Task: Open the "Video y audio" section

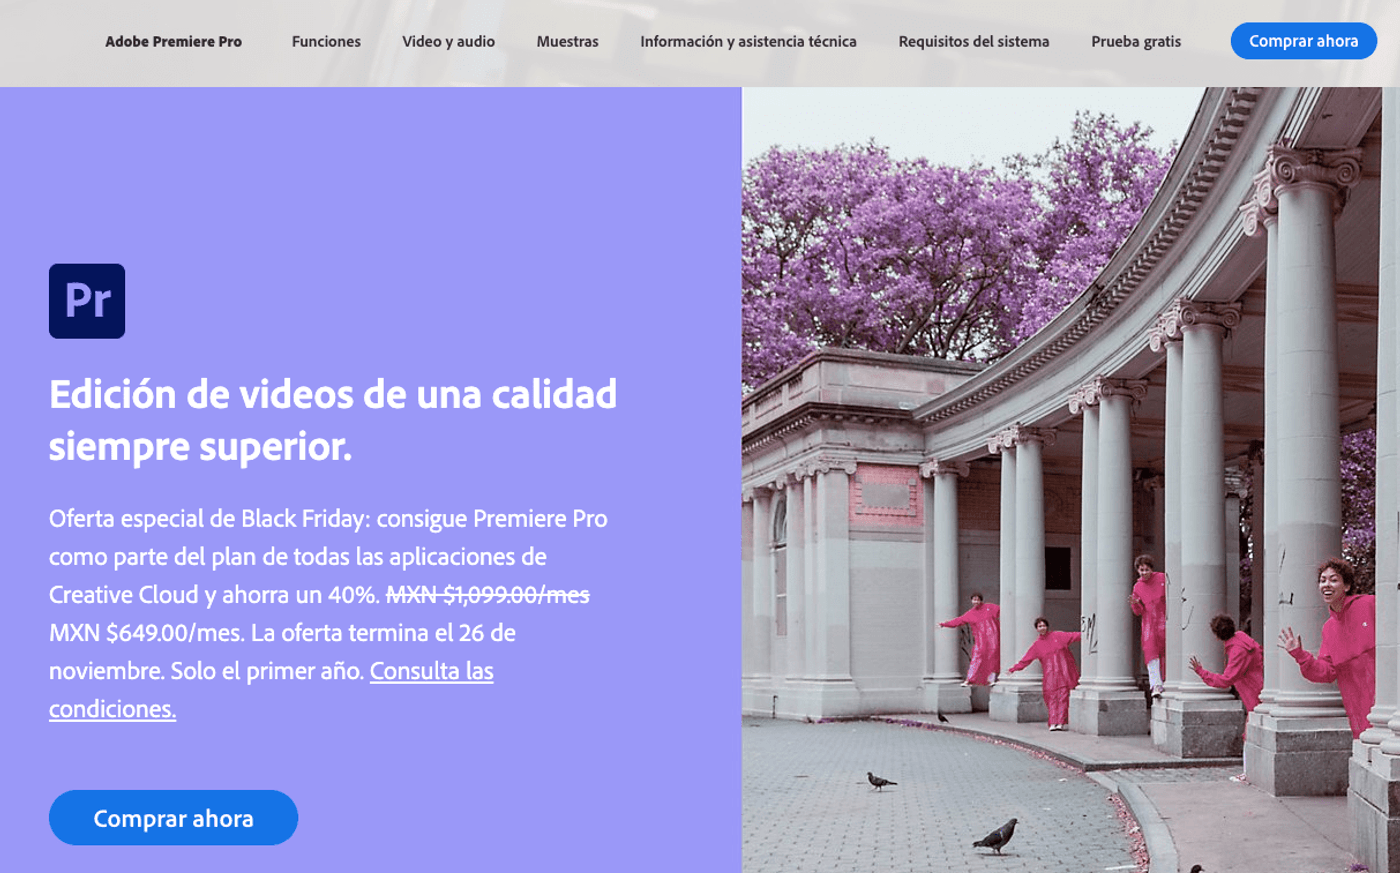Action: [x=448, y=42]
